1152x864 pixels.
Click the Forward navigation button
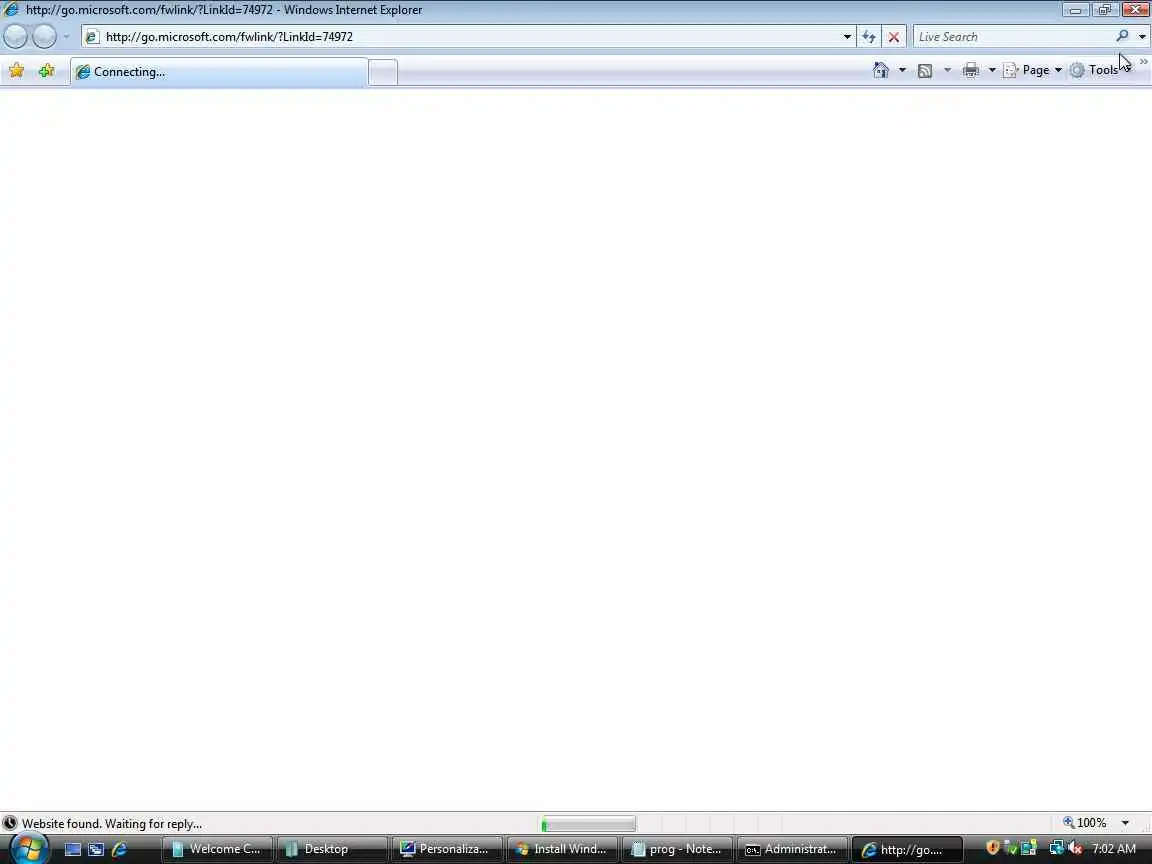coord(44,36)
